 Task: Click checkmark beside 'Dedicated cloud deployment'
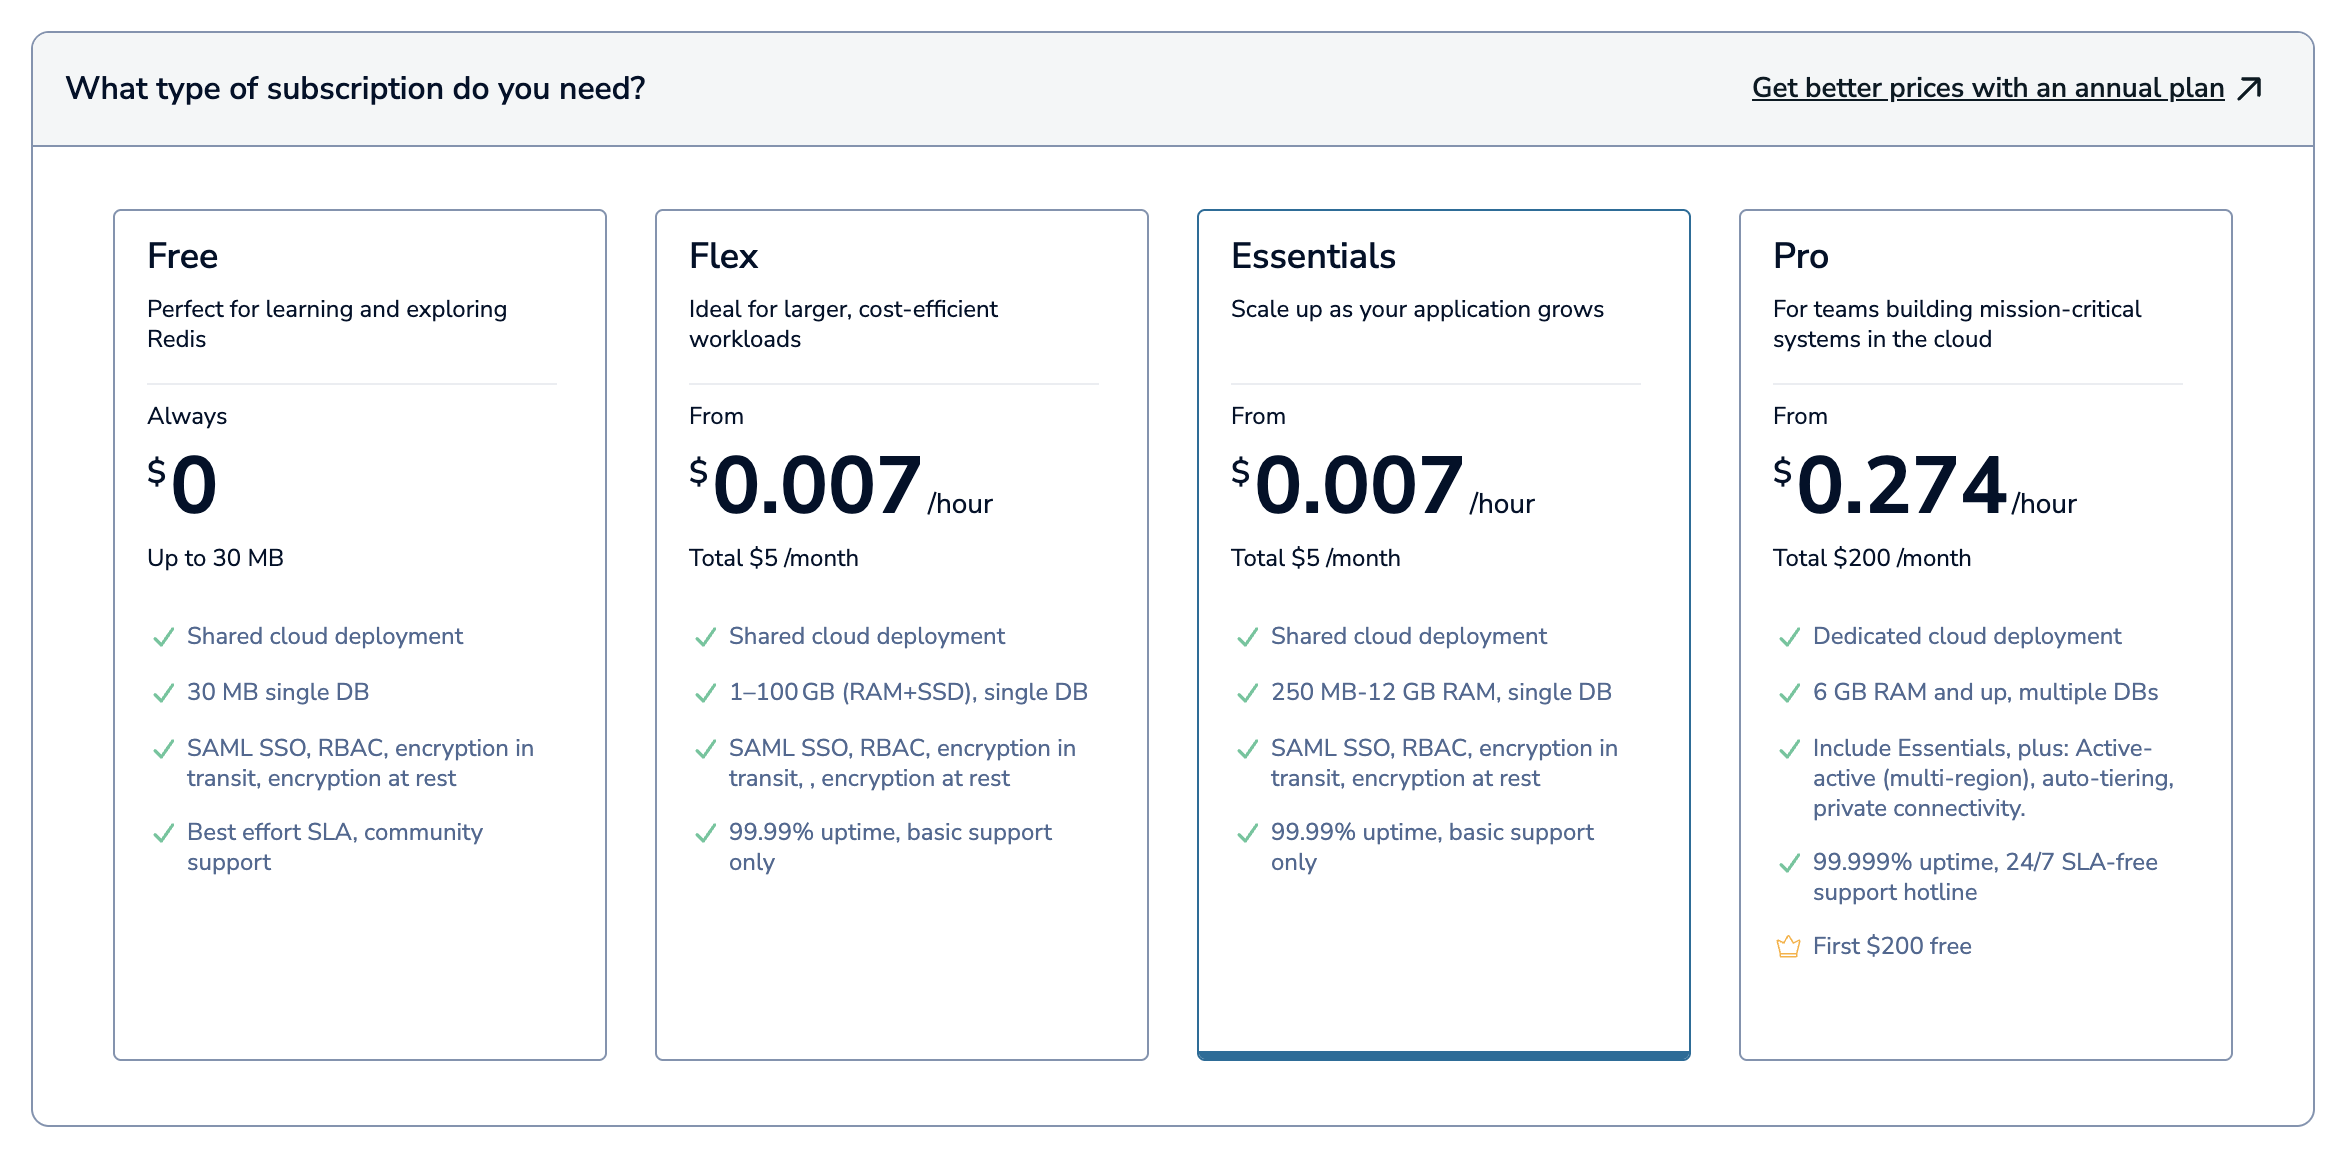(1789, 637)
